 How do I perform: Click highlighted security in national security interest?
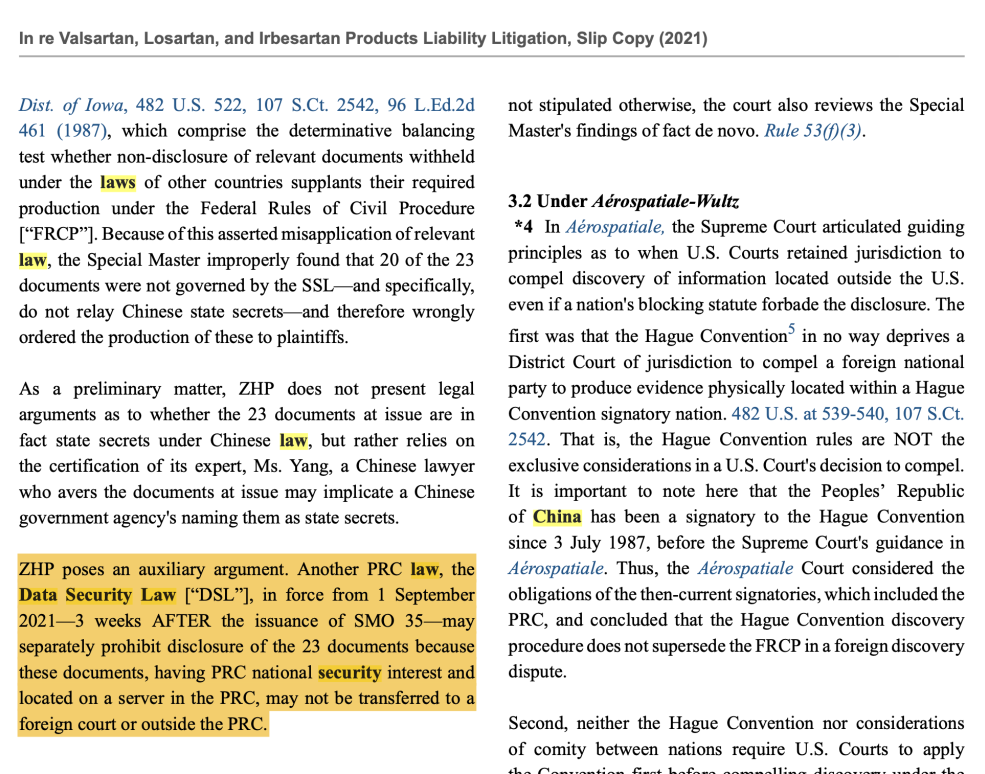pyautogui.click(x=349, y=673)
